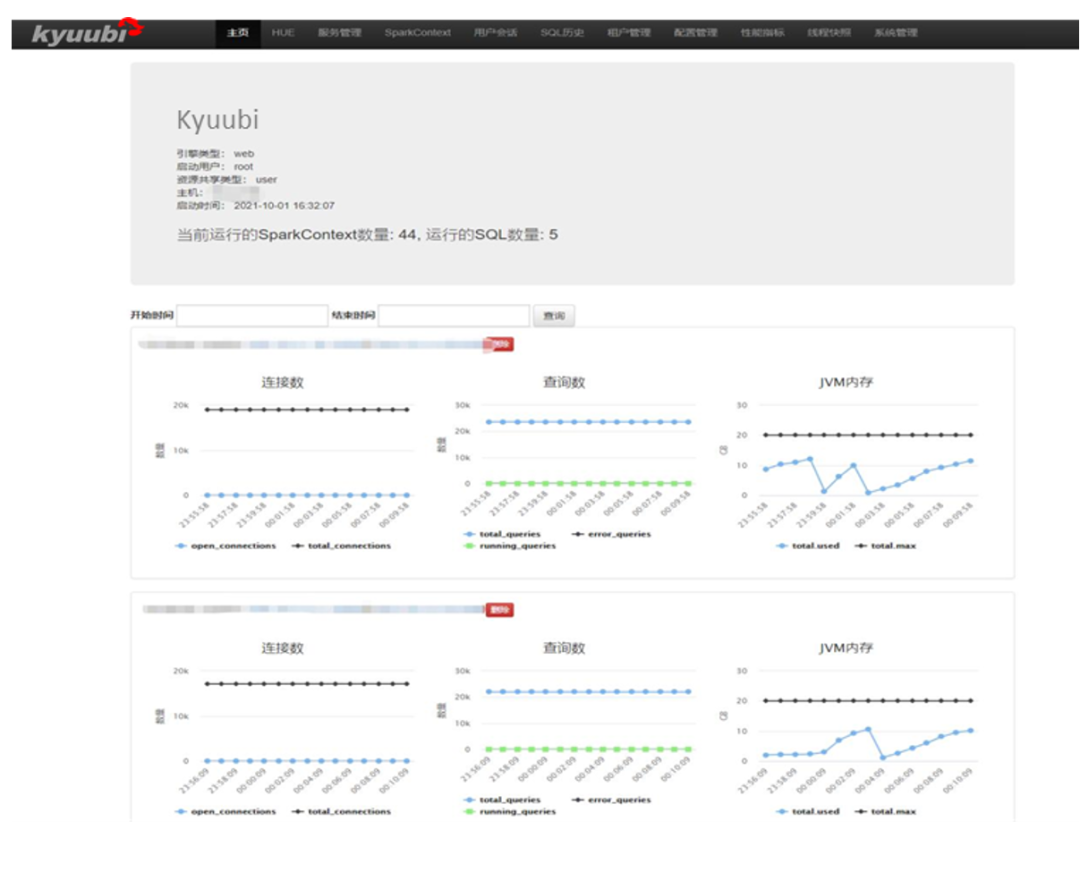Open 配置管理 from the top menu
This screenshot has height=872, width=1080.
point(696,32)
